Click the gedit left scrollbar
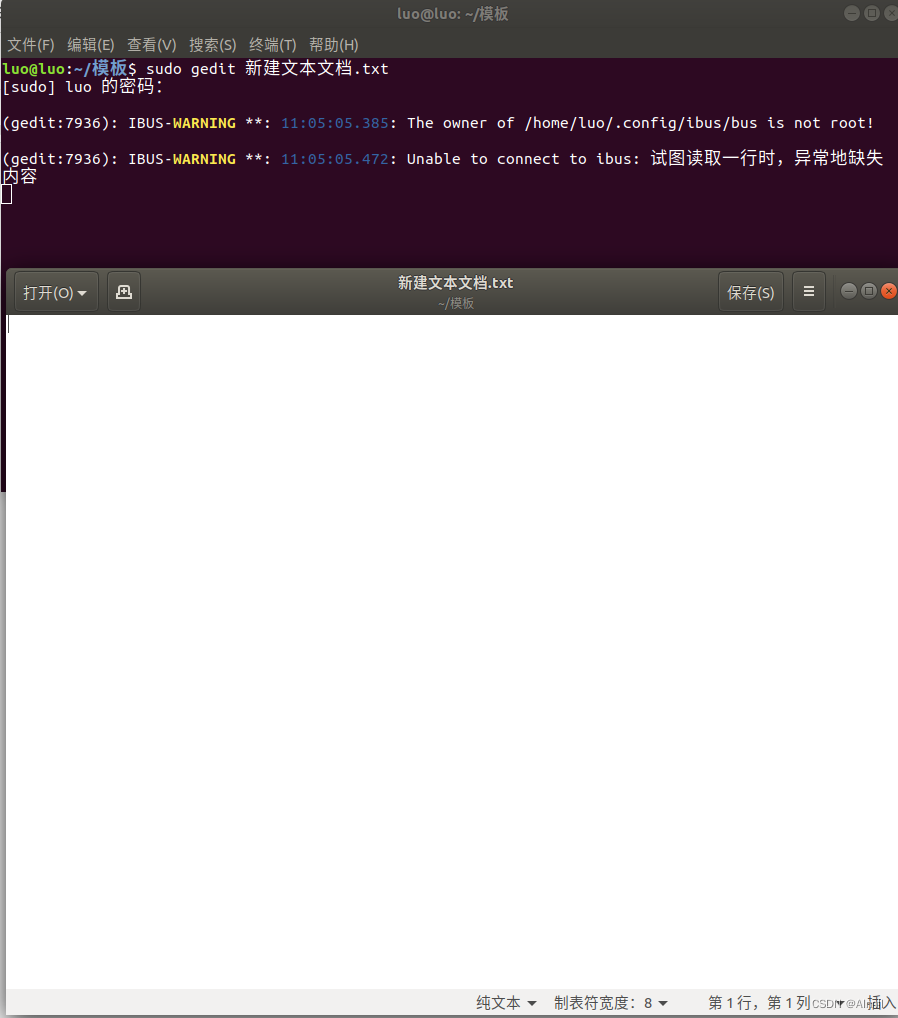The image size is (898, 1018). (4, 400)
